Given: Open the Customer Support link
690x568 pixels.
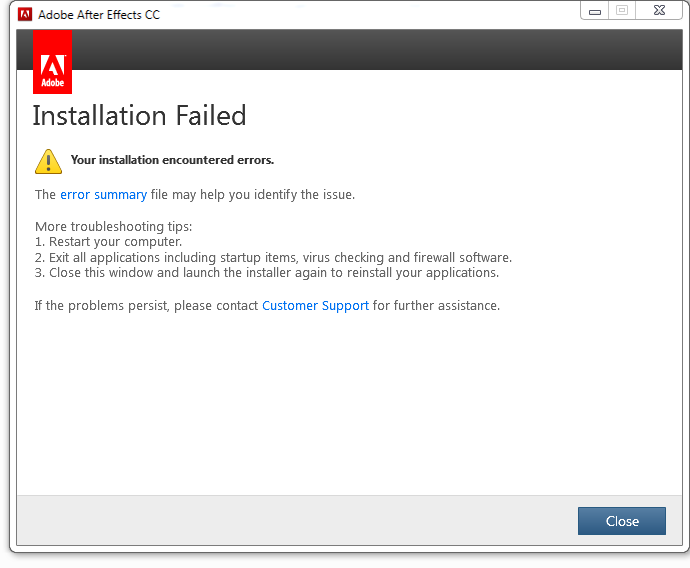Looking at the screenshot, I should [x=315, y=305].
